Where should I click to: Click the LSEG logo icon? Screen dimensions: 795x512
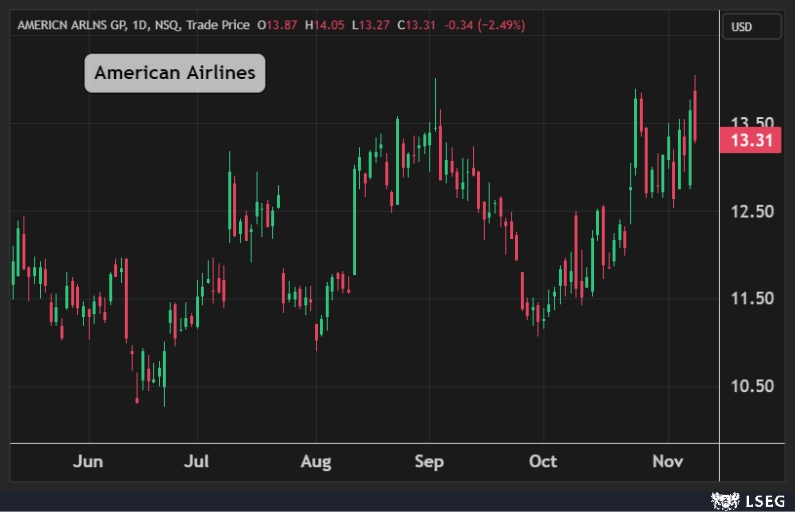722,498
